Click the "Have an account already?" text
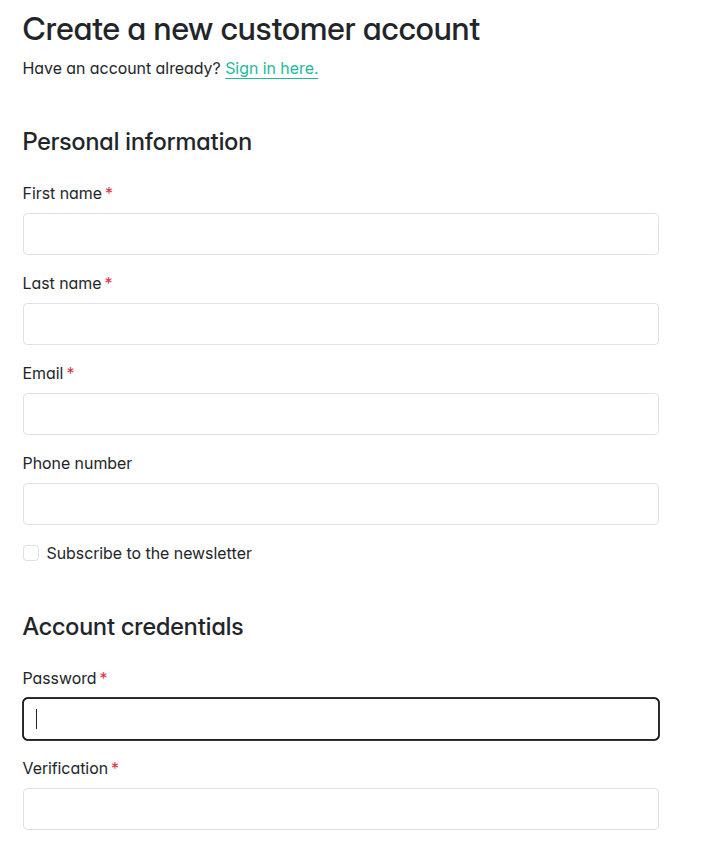 [x=121, y=69]
